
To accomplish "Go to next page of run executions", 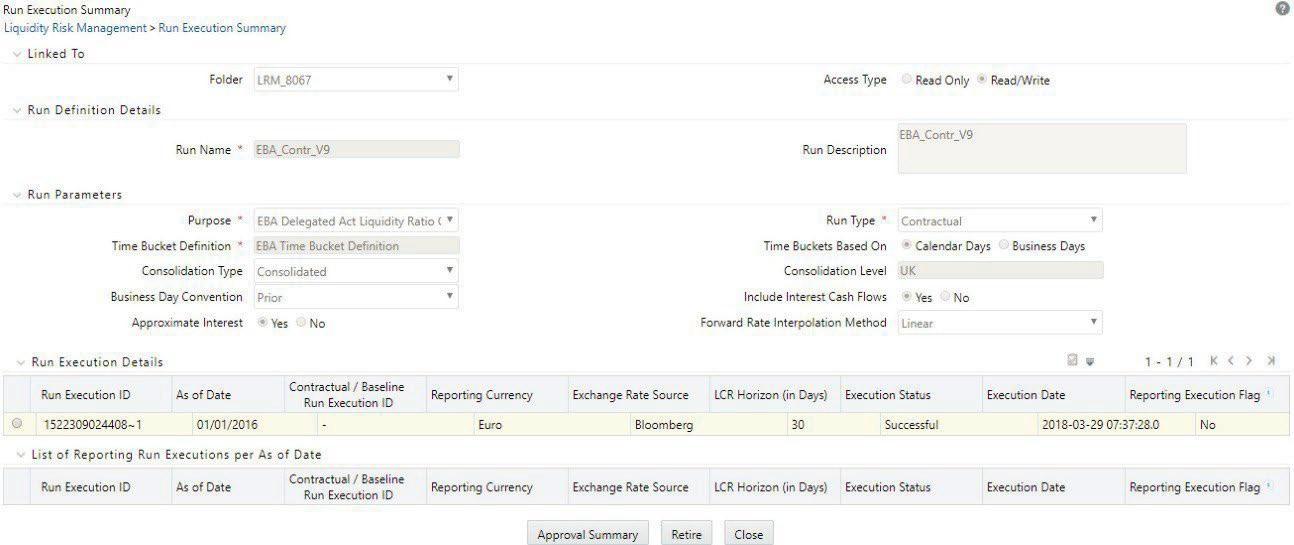I will pyautogui.click(x=1249, y=361).
